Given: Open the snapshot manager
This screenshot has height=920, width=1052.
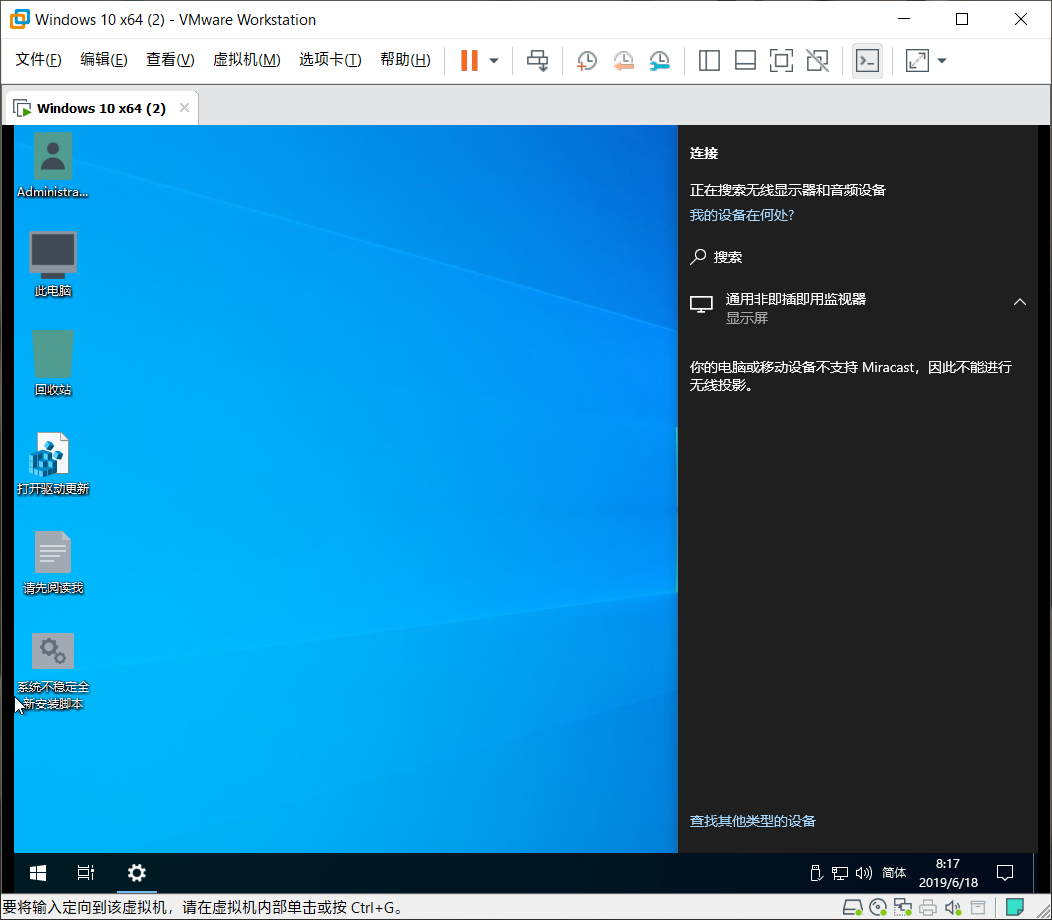Looking at the screenshot, I should [660, 60].
